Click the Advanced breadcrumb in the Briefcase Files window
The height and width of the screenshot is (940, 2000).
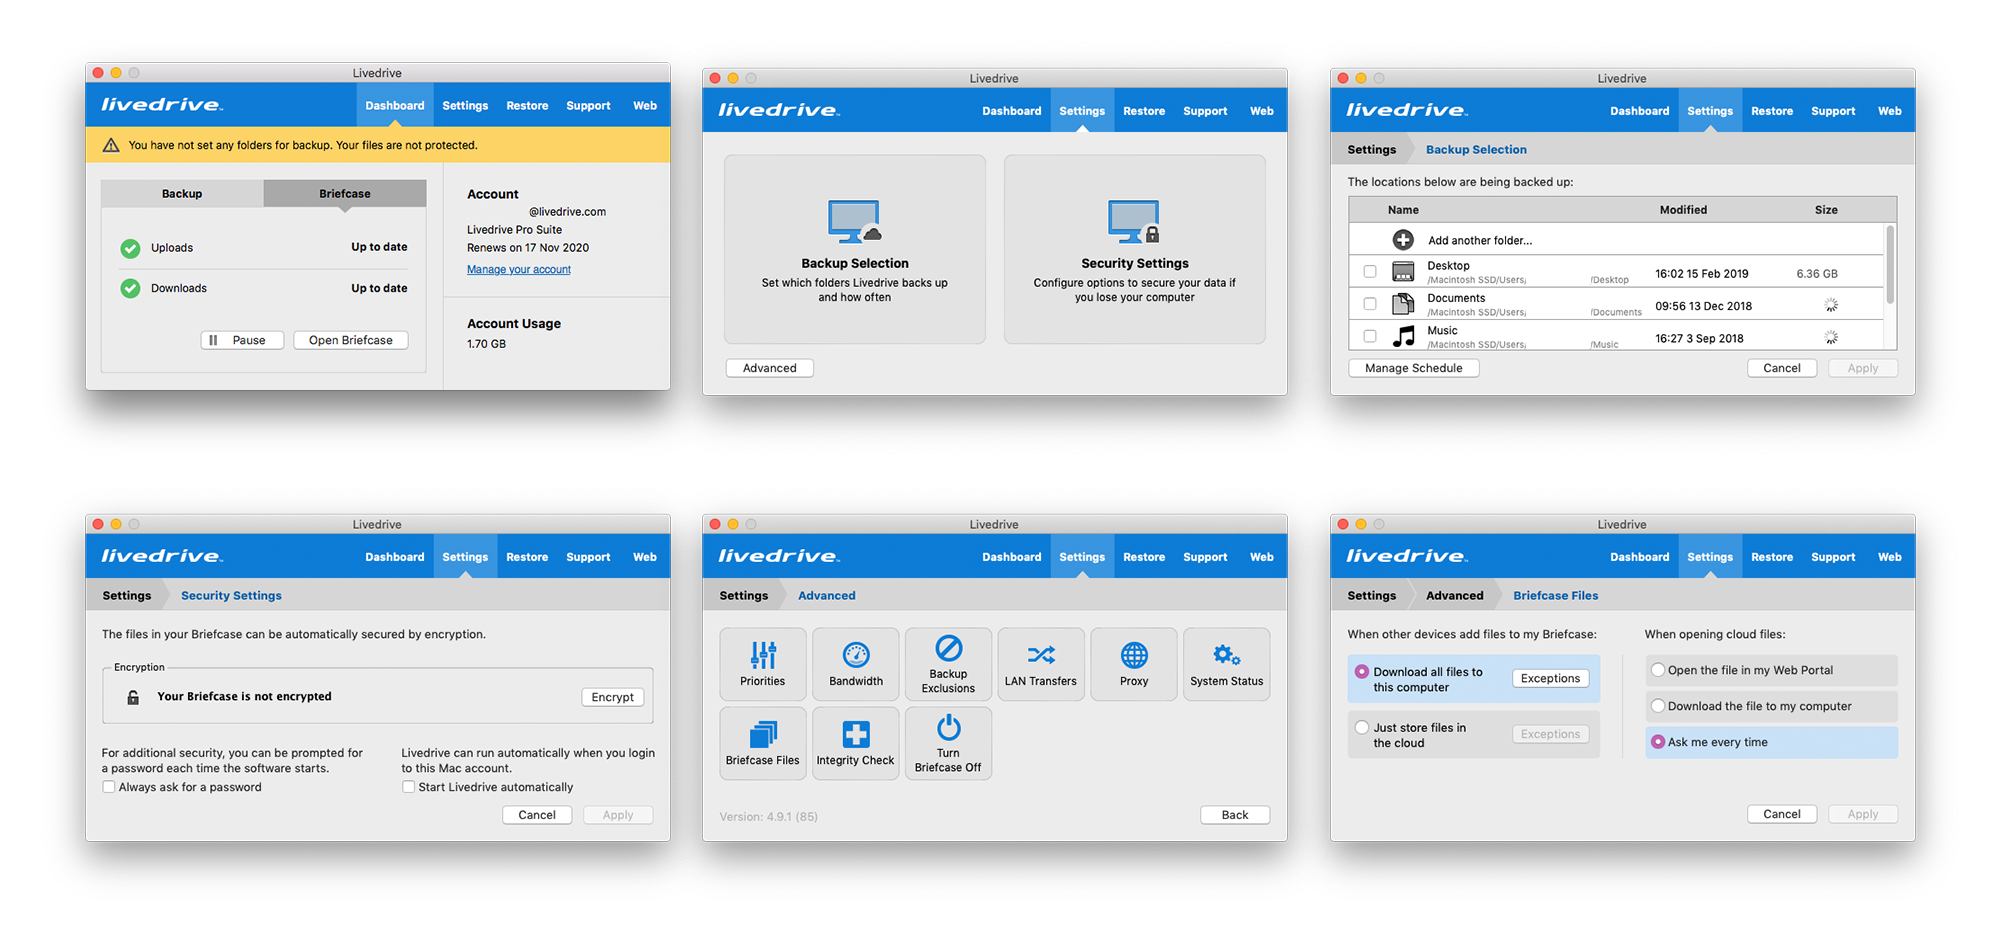(1454, 596)
